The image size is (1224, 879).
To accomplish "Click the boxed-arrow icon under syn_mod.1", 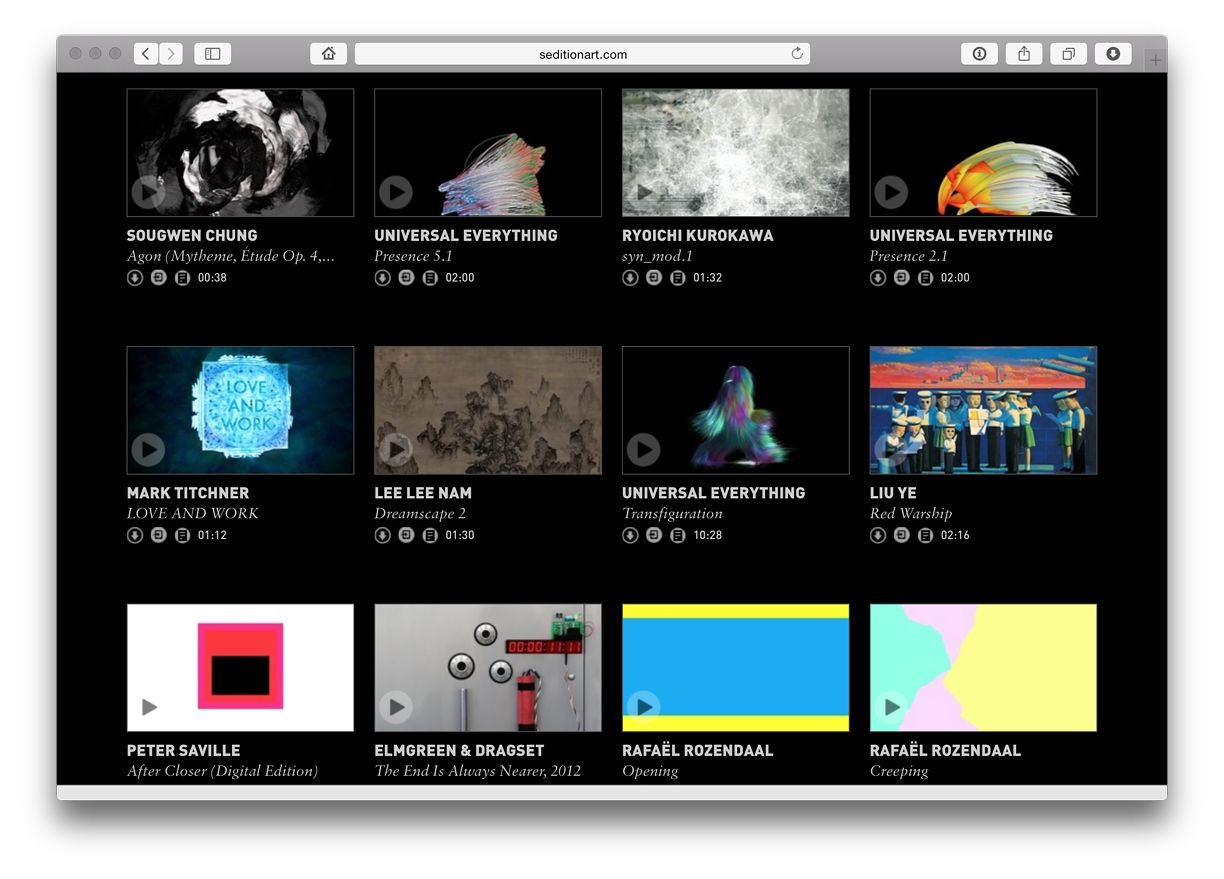I will 654,278.
